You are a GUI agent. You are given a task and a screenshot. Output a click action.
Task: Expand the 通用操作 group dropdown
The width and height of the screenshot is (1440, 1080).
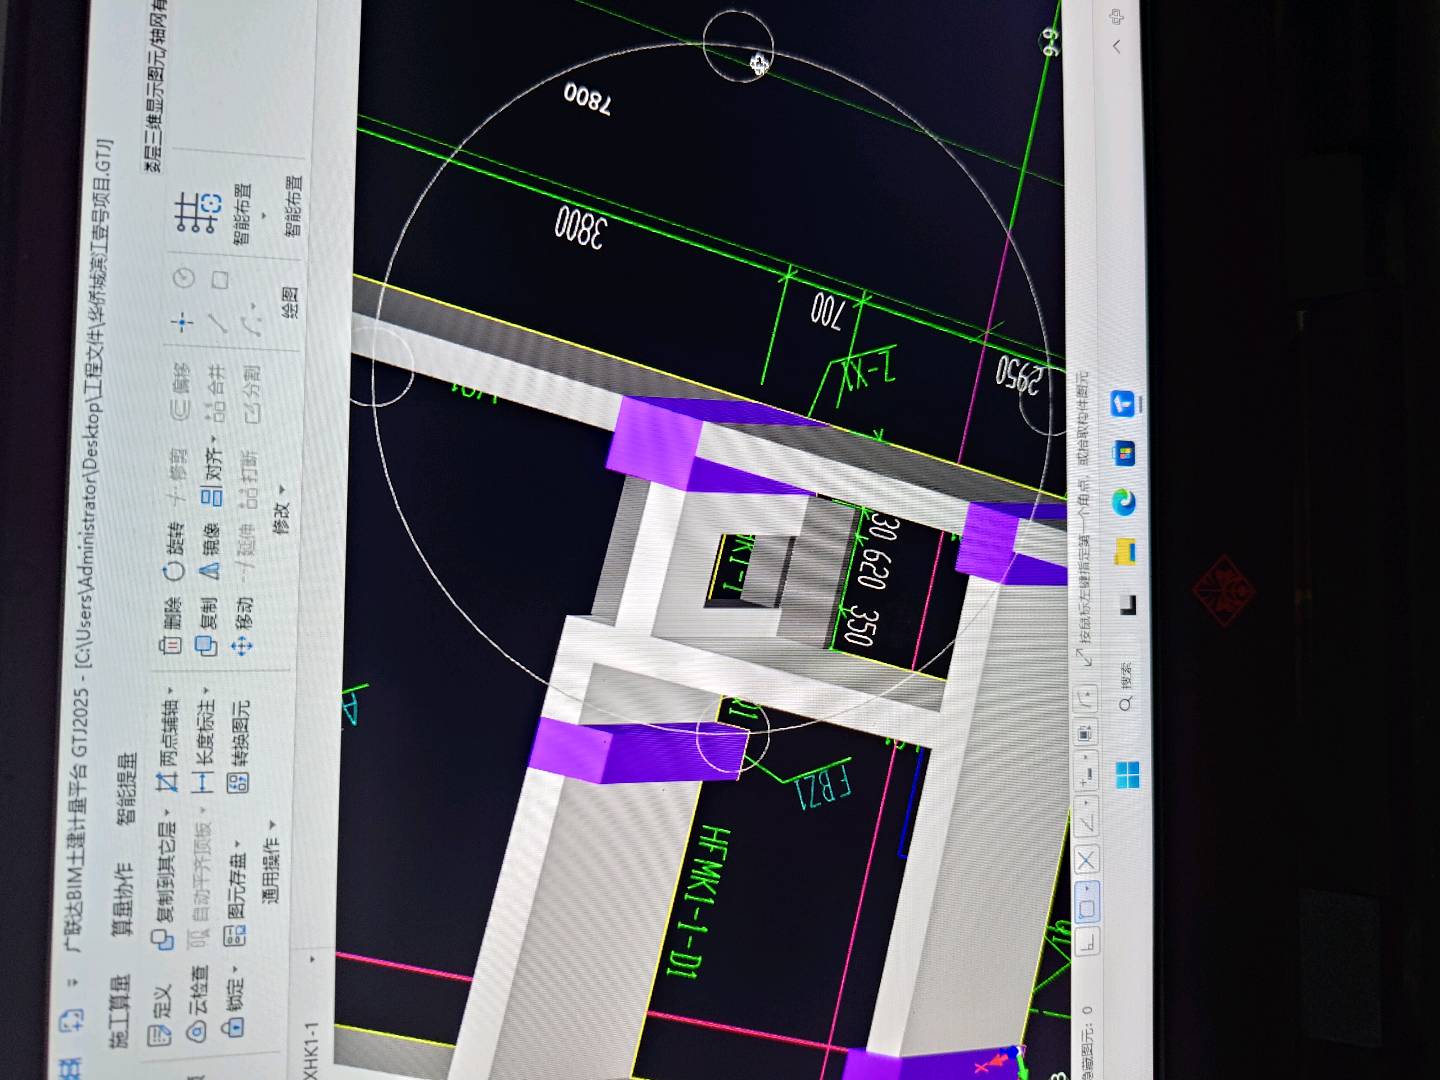(272, 826)
